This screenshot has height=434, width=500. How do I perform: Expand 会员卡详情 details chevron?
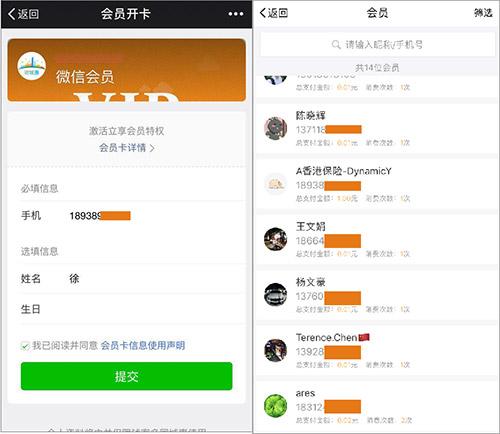(152, 148)
